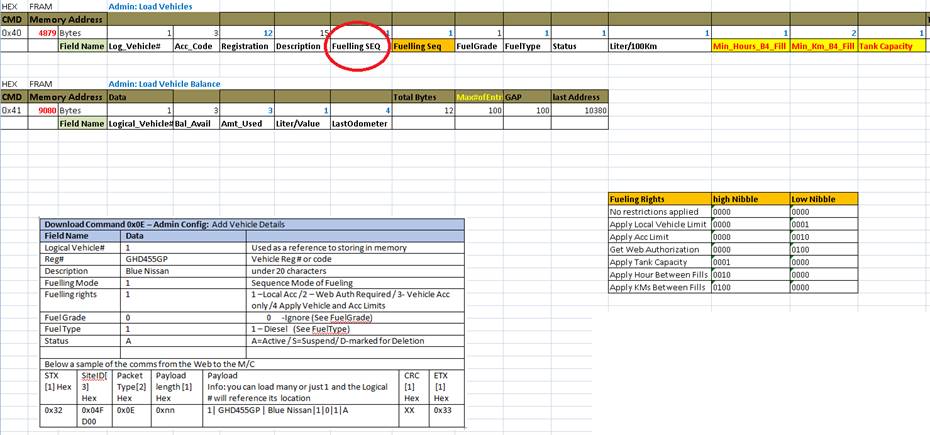Screen dimensions: 930x435
Task: Select the "Acc_Code" field cell
Action: click(194, 46)
